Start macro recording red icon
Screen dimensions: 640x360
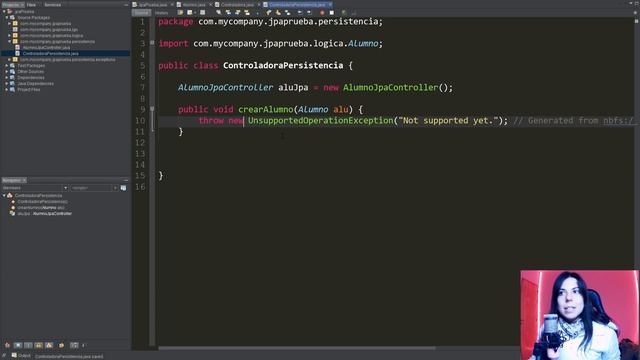pyautogui.click(x=322, y=13)
